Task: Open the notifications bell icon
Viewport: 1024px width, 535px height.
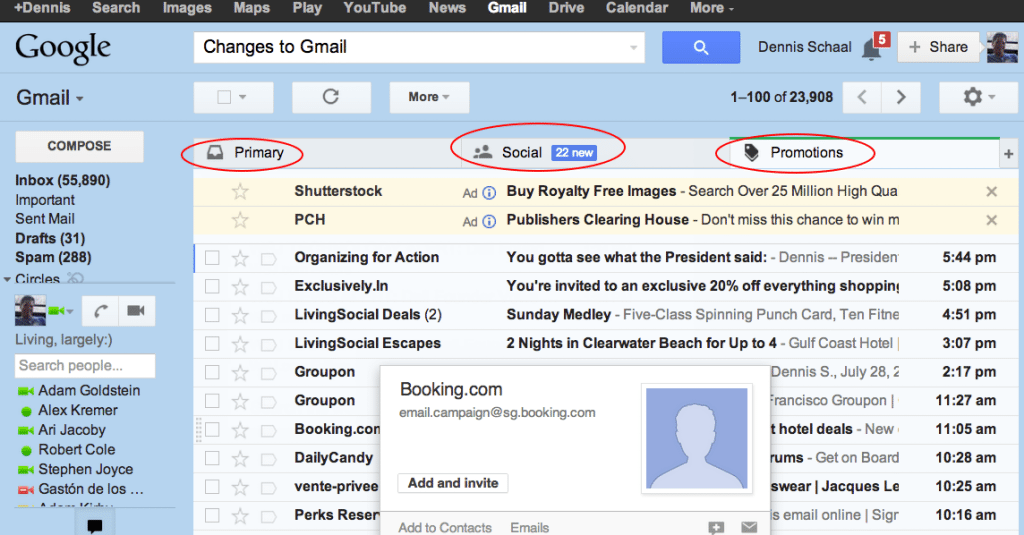Action: 871,49
